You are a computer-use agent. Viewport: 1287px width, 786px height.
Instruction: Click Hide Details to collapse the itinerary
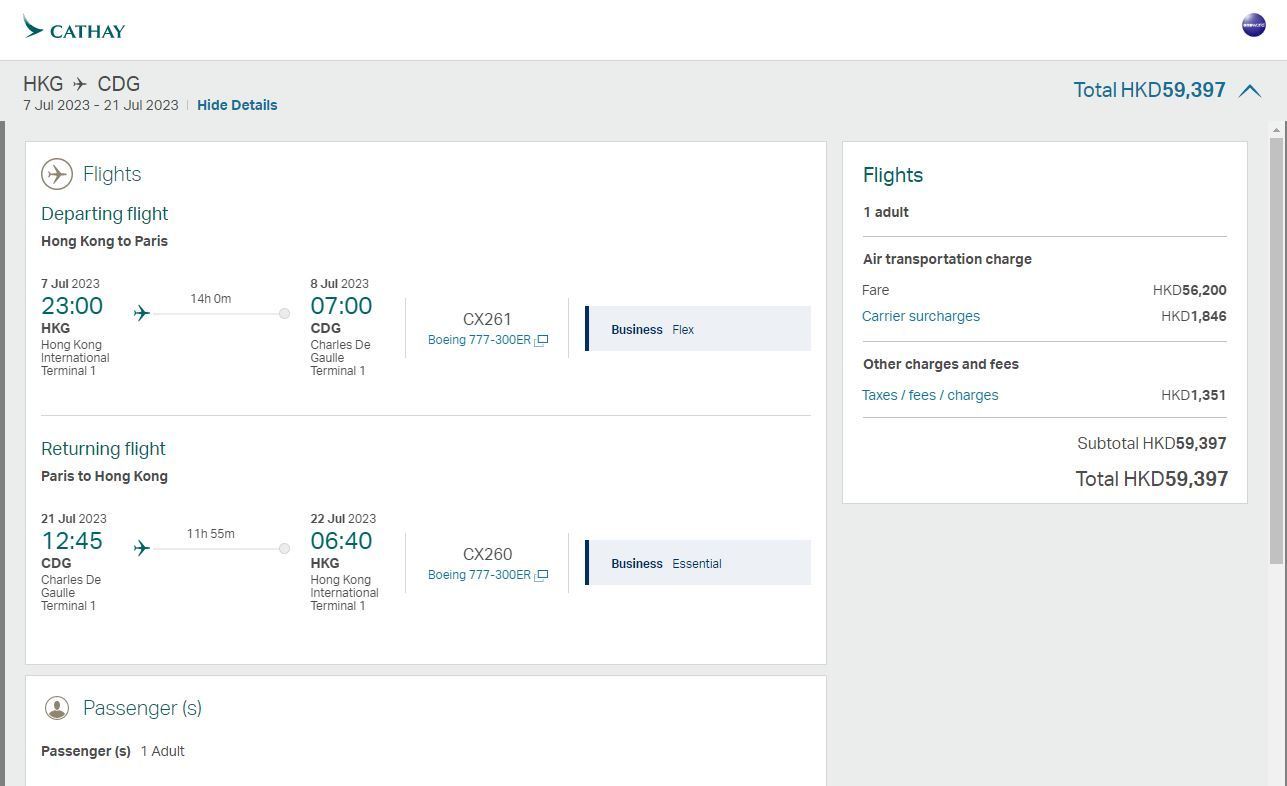tap(237, 104)
